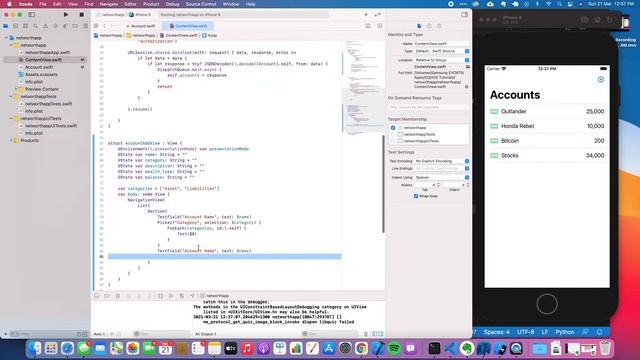Expand the Preview Content folder
The width and height of the screenshot is (640, 360).
pyautogui.click(x=16, y=89)
